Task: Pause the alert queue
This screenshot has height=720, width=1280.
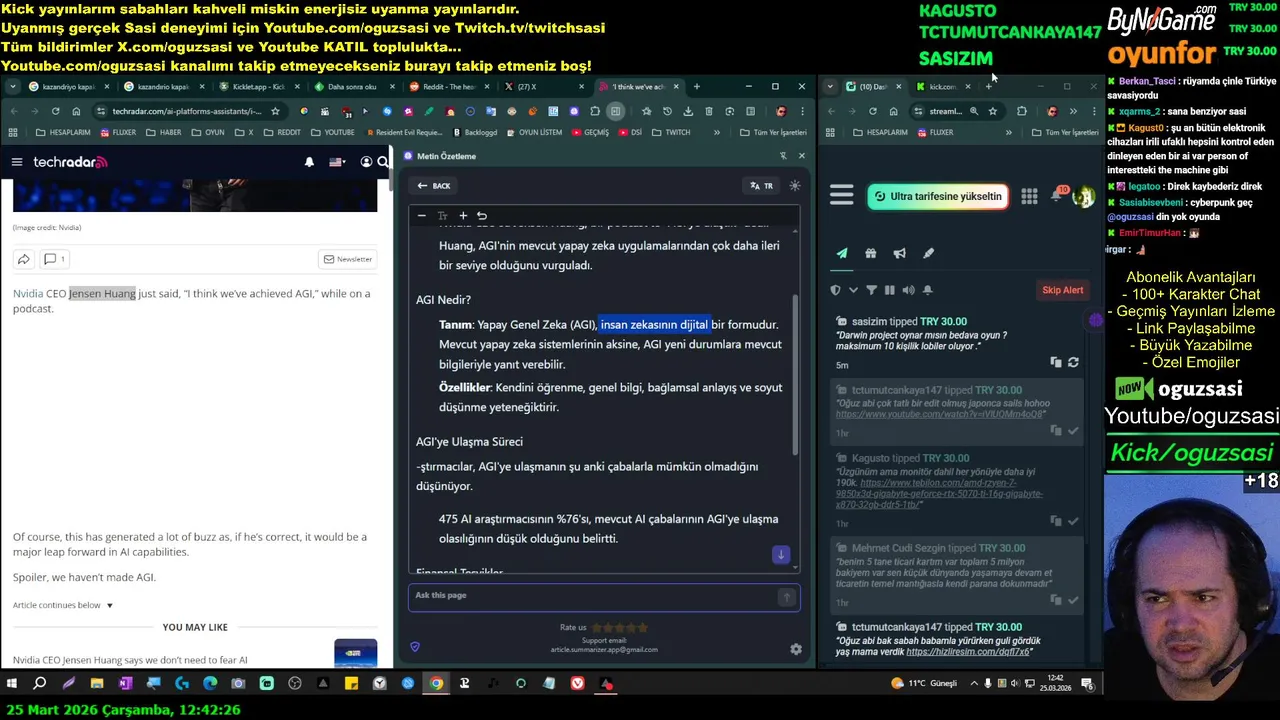Action: click(x=889, y=290)
